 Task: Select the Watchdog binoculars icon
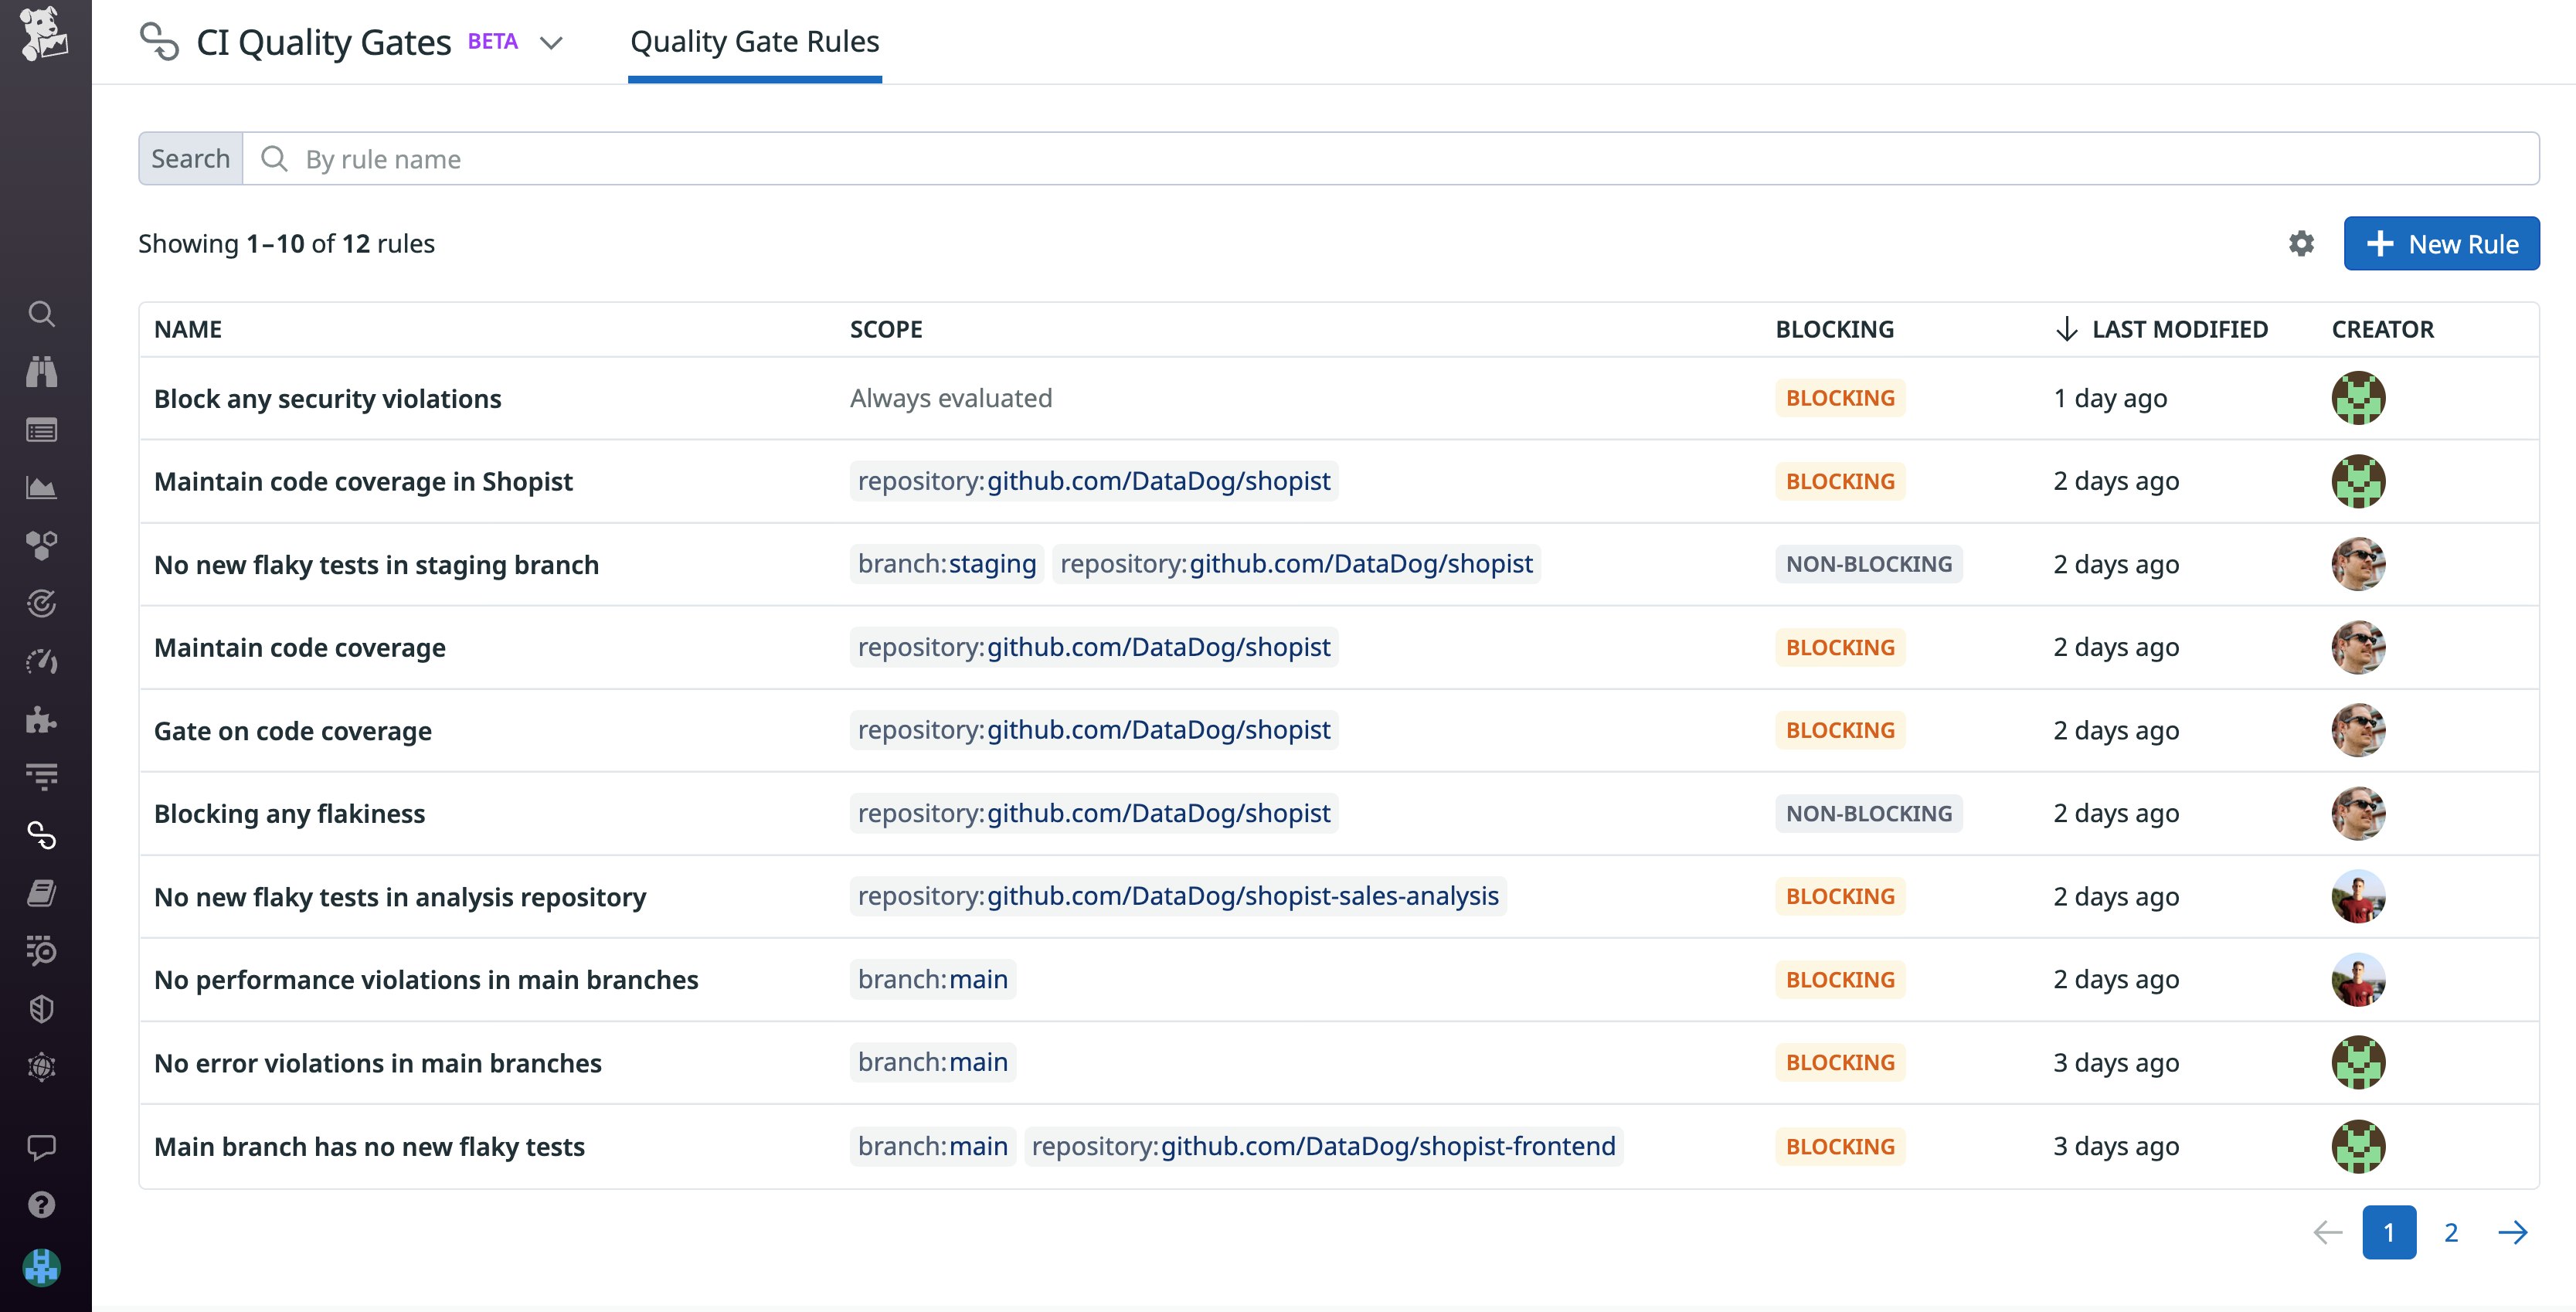click(x=43, y=372)
